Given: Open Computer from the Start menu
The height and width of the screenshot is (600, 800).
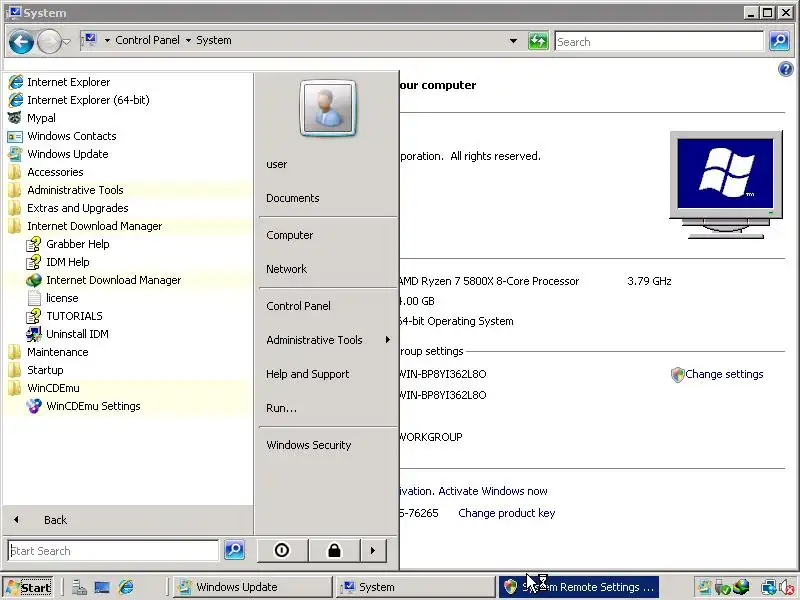Looking at the screenshot, I should (289, 235).
